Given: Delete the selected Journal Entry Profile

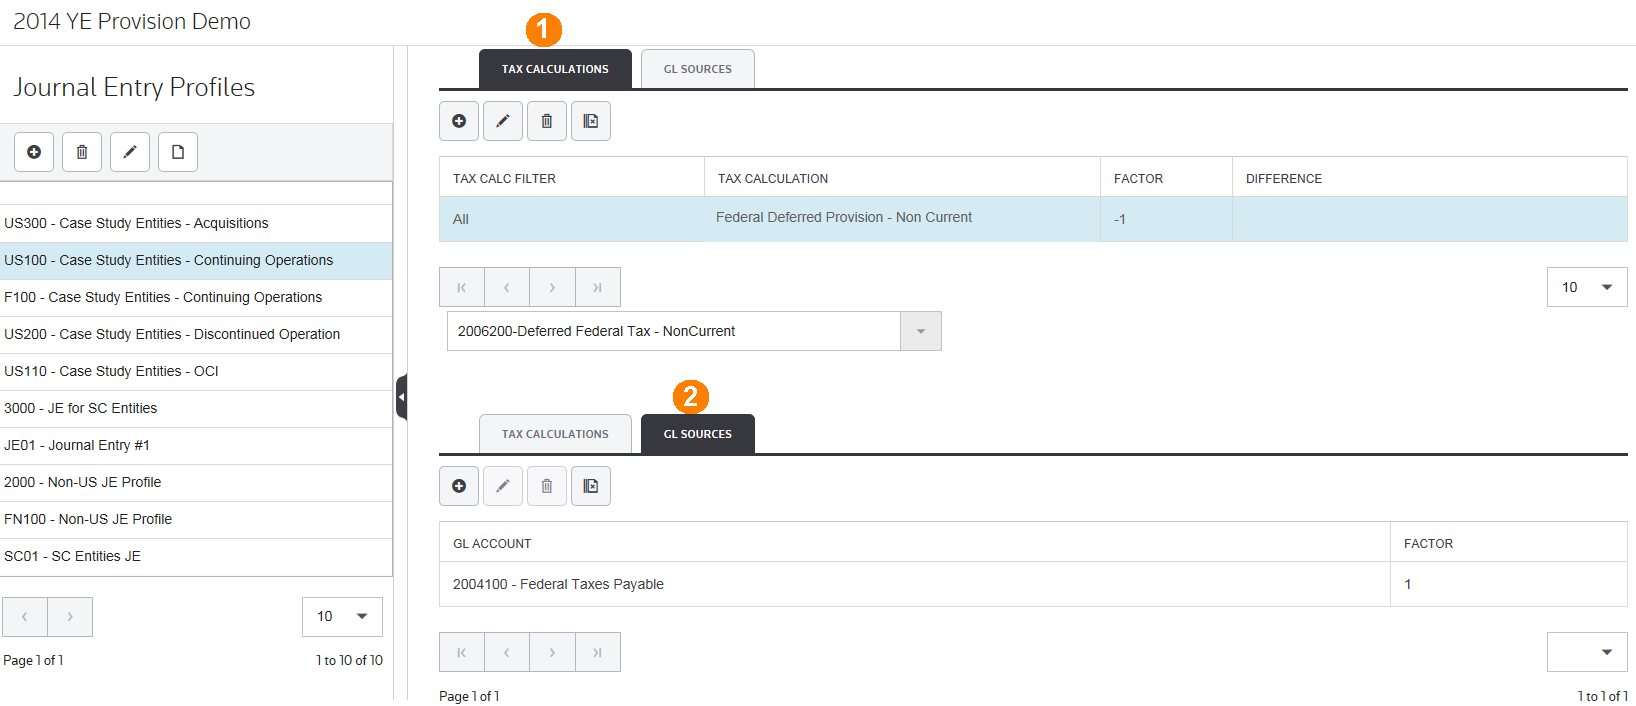Looking at the screenshot, I should (x=82, y=152).
